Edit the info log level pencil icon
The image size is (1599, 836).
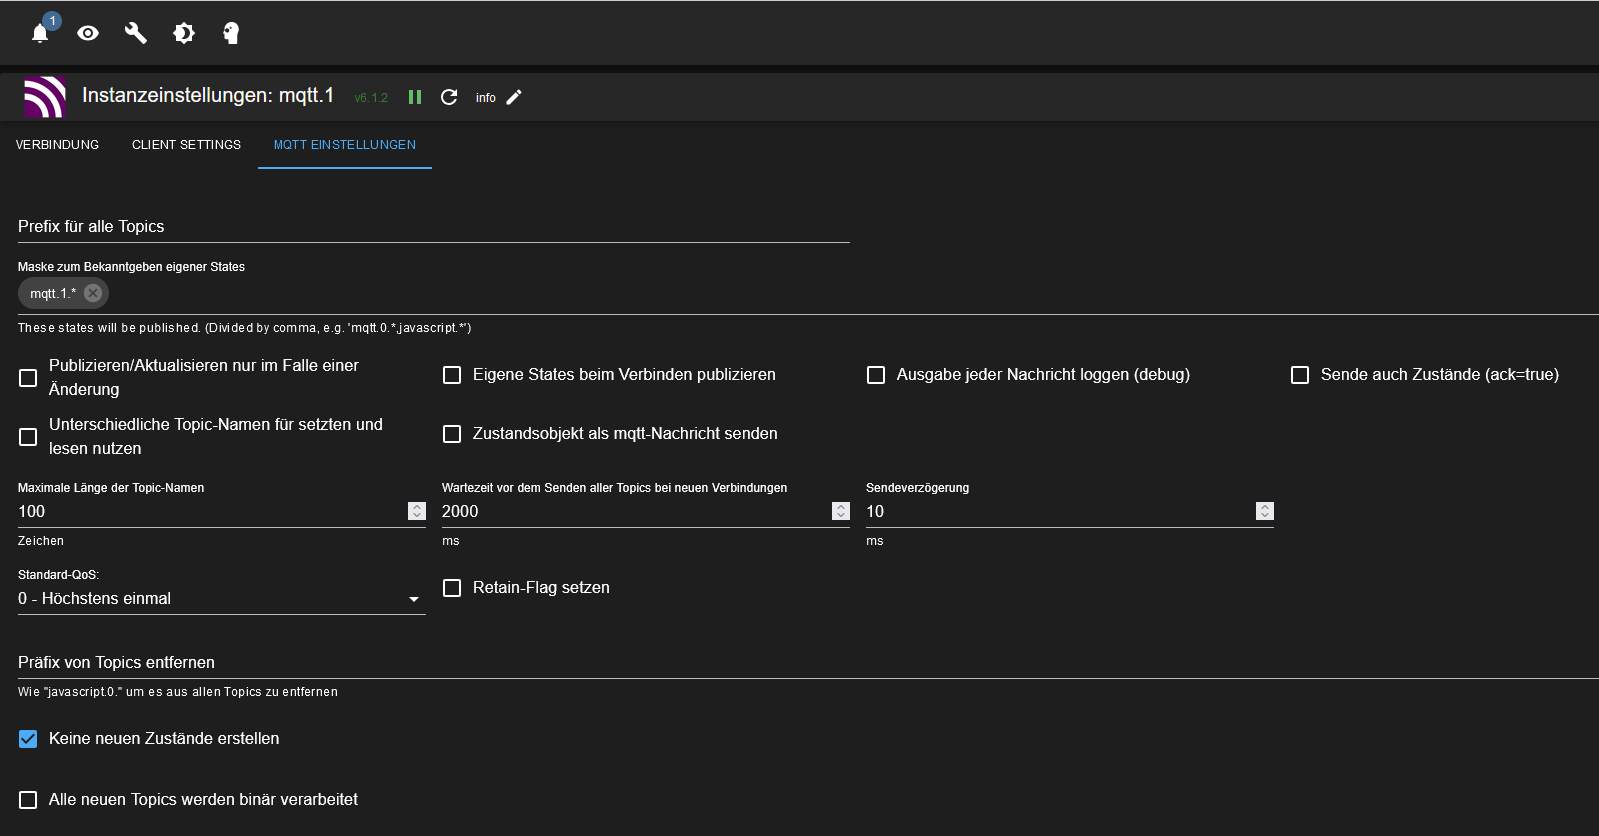[x=514, y=97]
